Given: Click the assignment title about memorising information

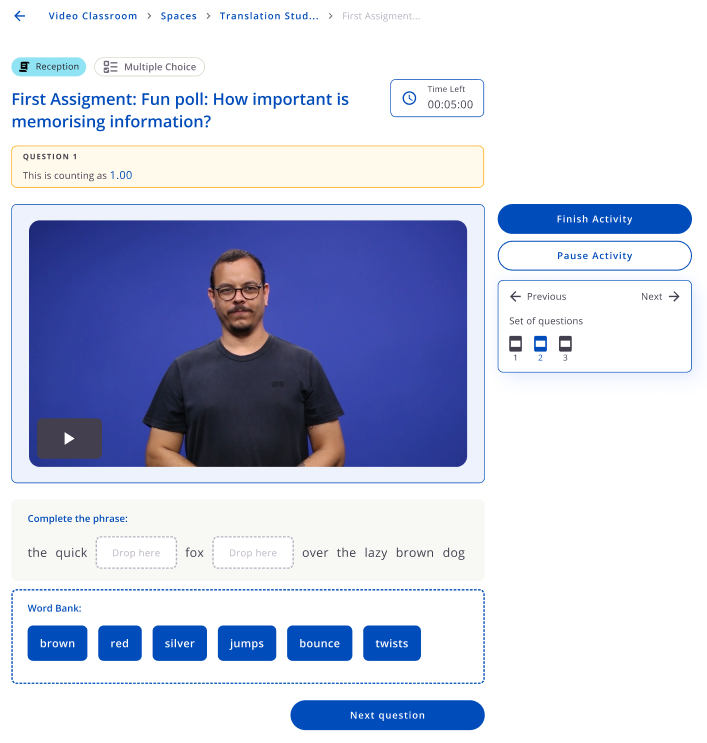Looking at the screenshot, I should click(x=180, y=110).
